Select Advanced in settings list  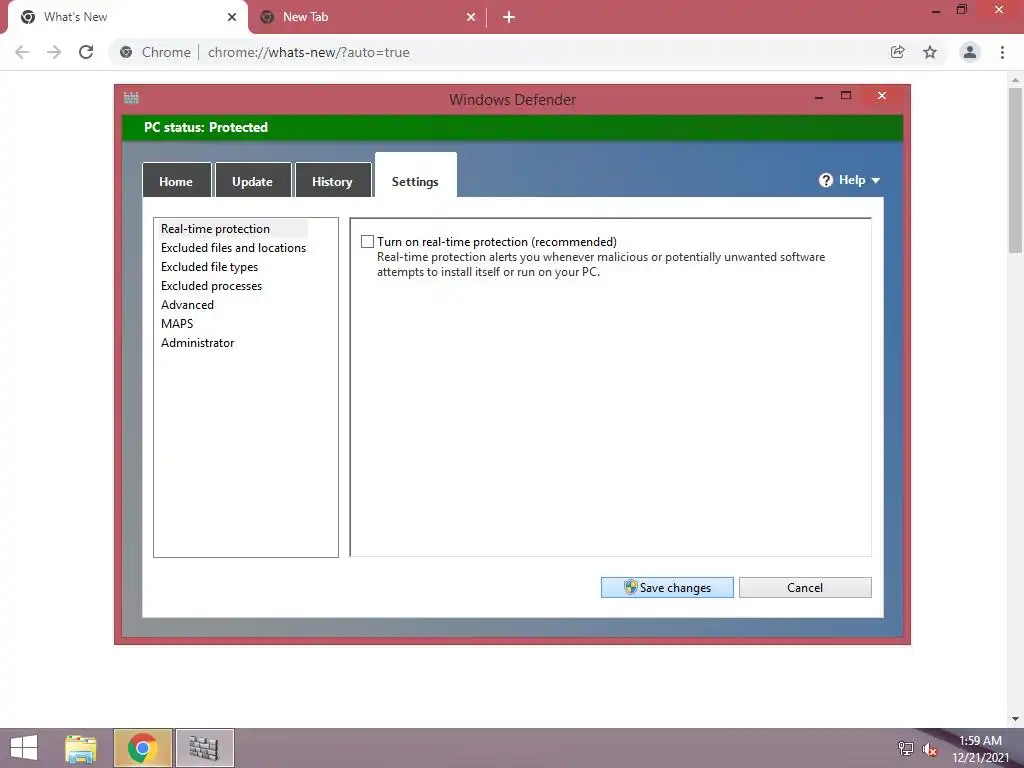[x=187, y=304]
